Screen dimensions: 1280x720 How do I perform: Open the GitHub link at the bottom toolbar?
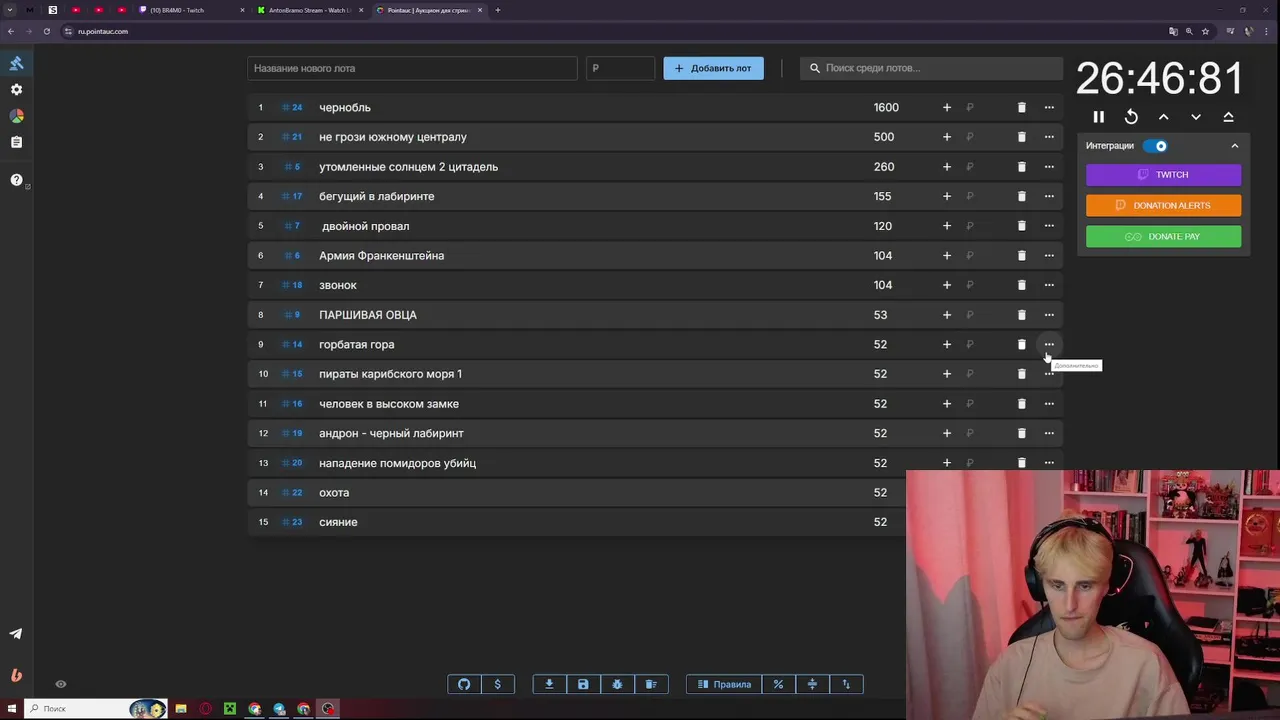[464, 684]
